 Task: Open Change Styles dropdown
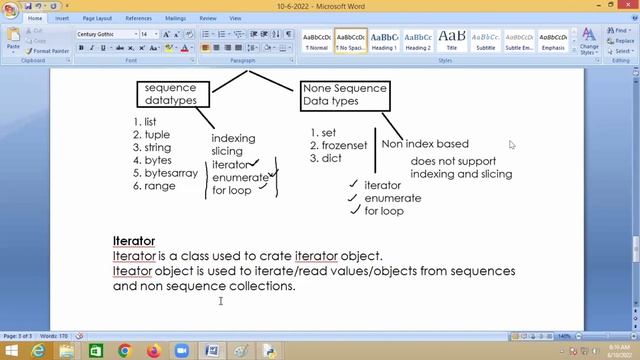tap(589, 41)
